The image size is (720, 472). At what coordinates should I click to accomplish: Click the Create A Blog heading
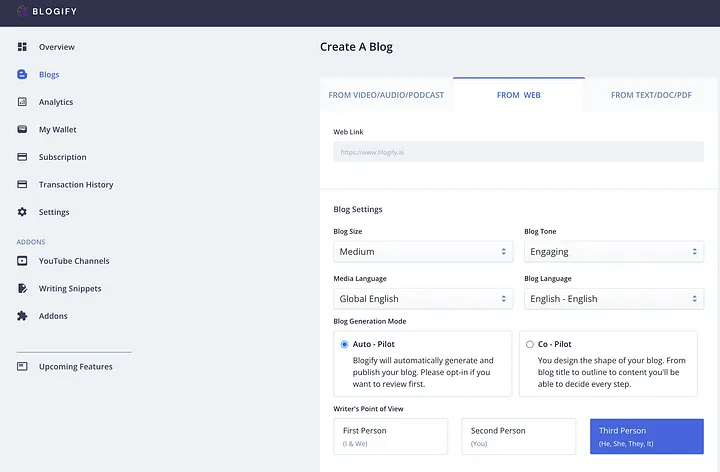(356, 47)
